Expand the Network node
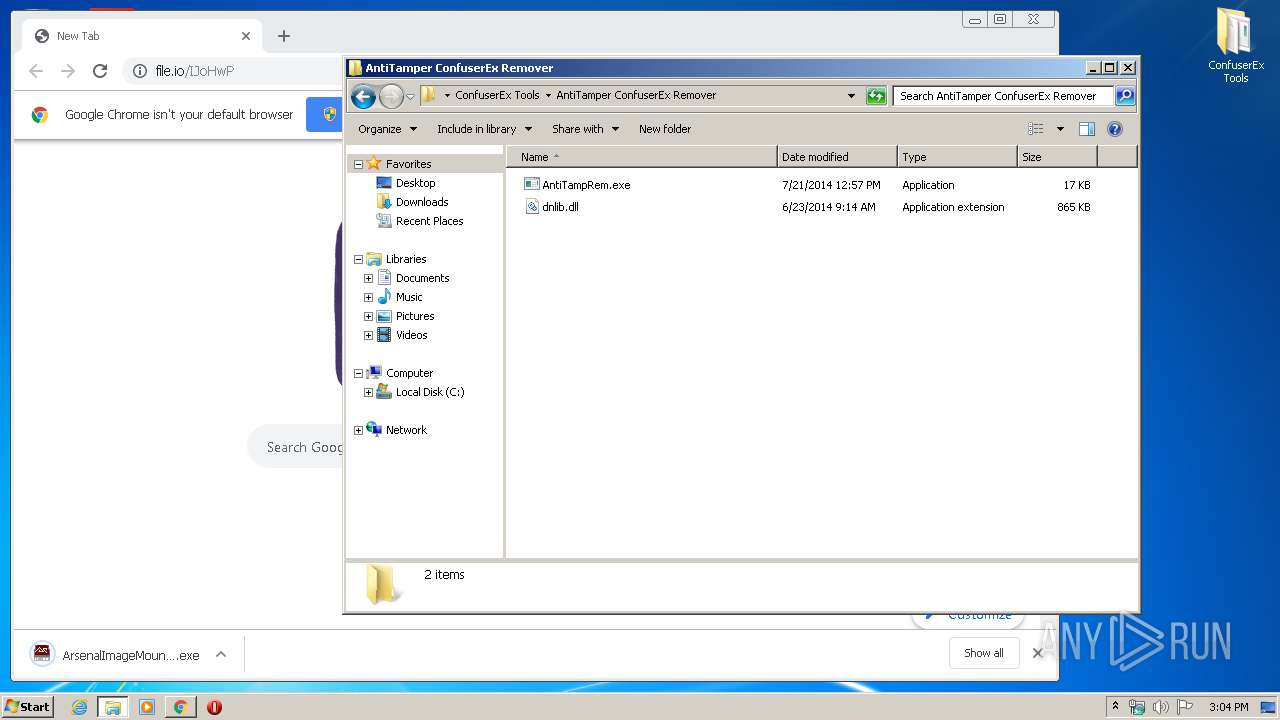The height and width of the screenshot is (720, 1280). (x=358, y=430)
